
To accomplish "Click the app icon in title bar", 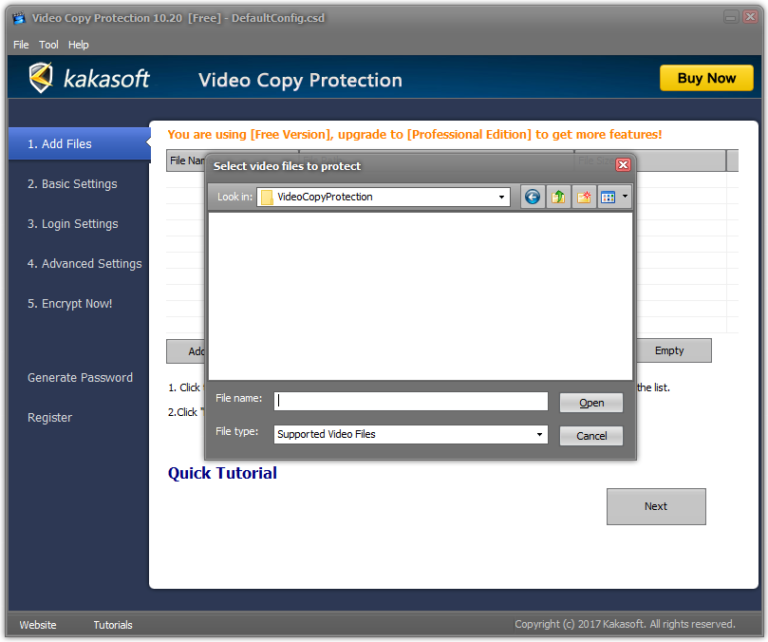I will click(19, 18).
